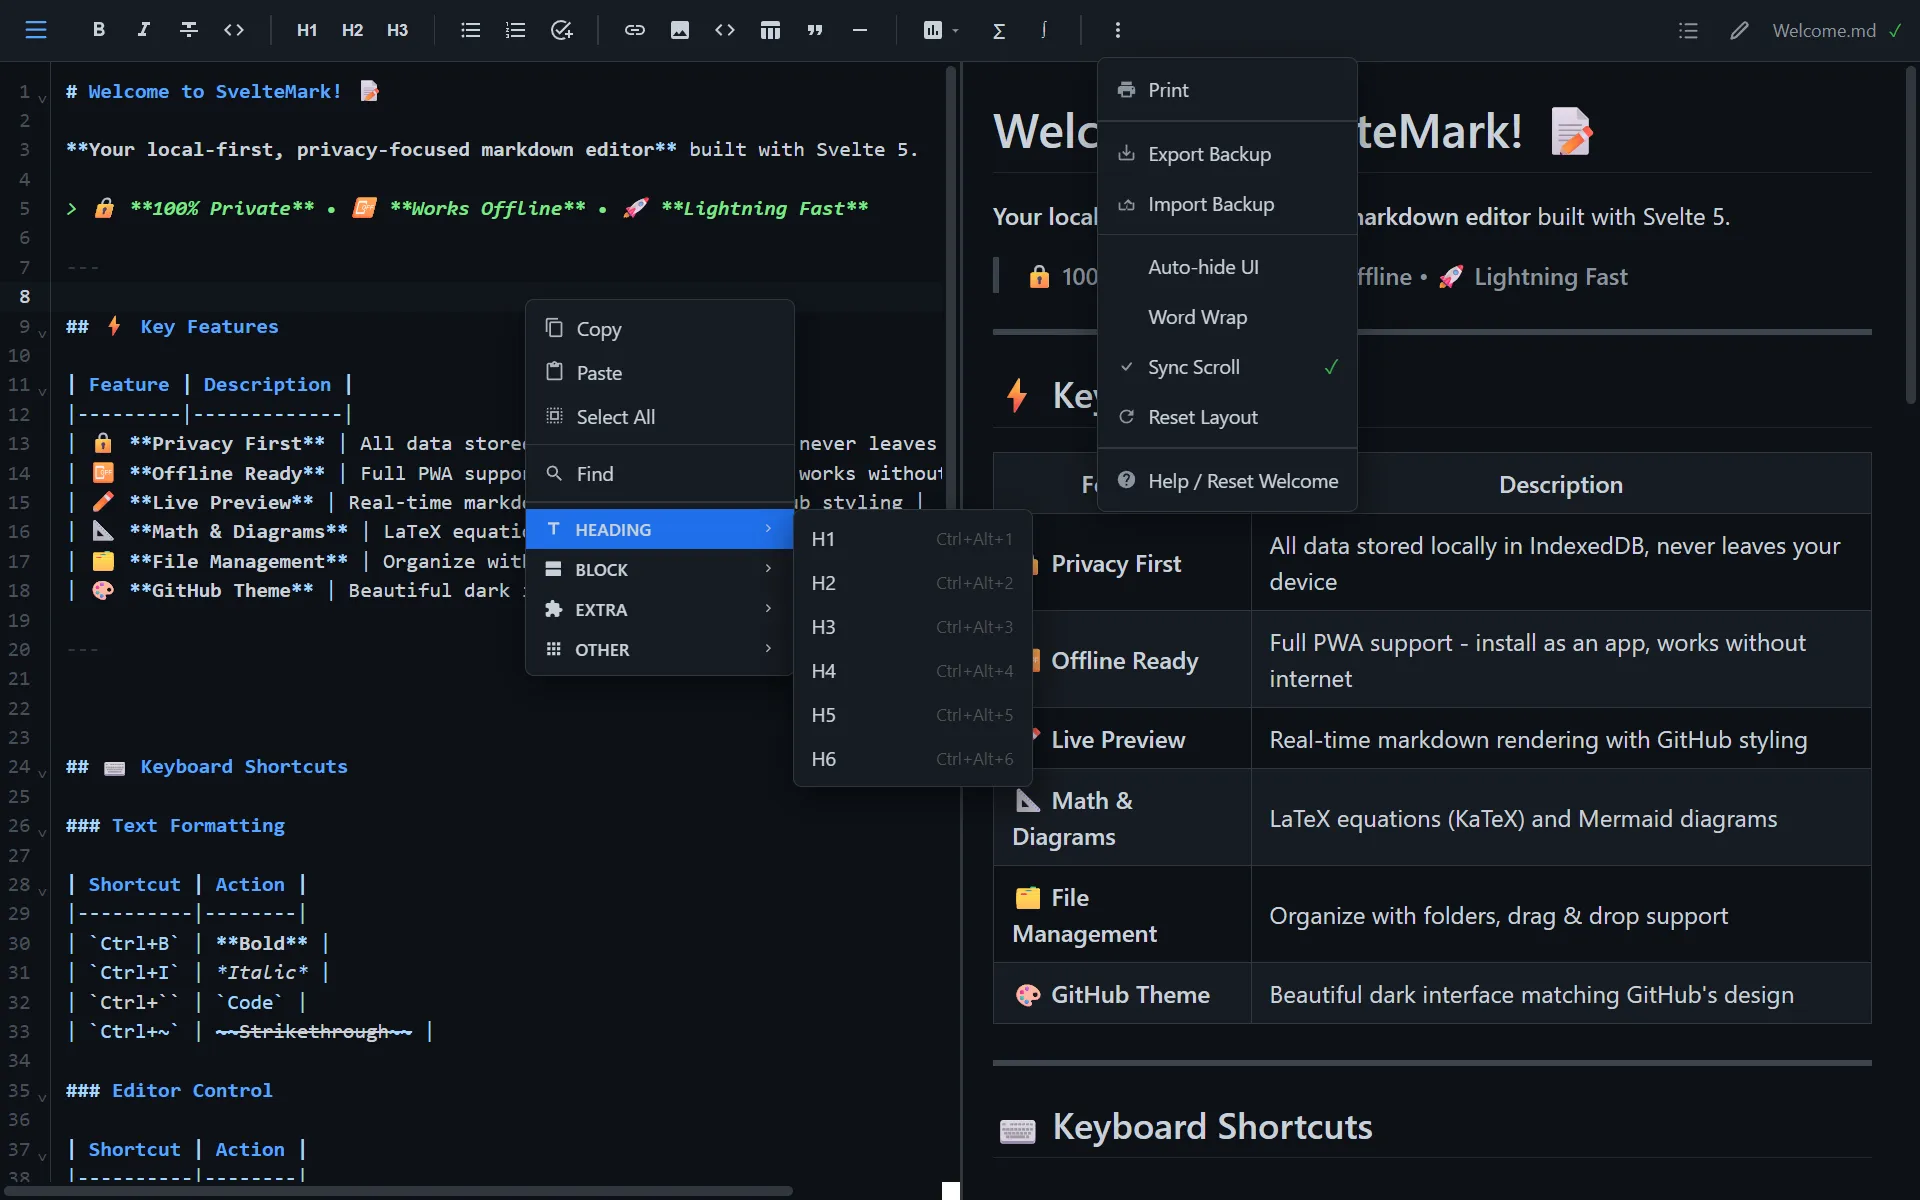
Task: Collapse the fold arrow at line 35
Action: click(x=42, y=1096)
